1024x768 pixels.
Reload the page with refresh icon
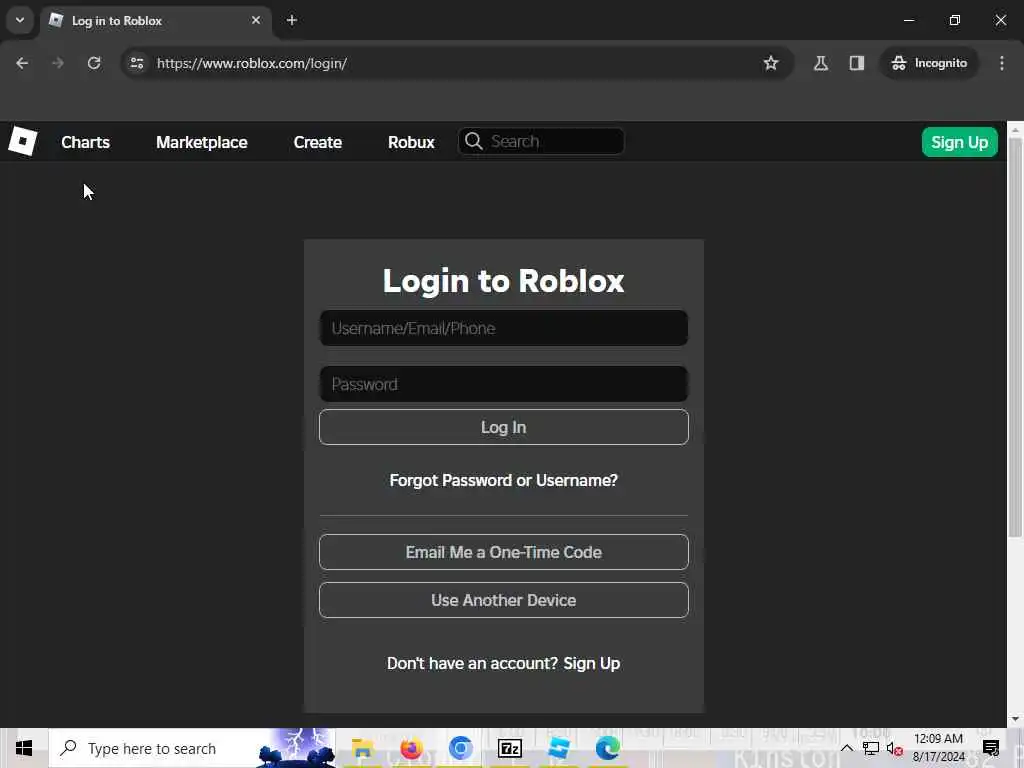click(x=94, y=63)
